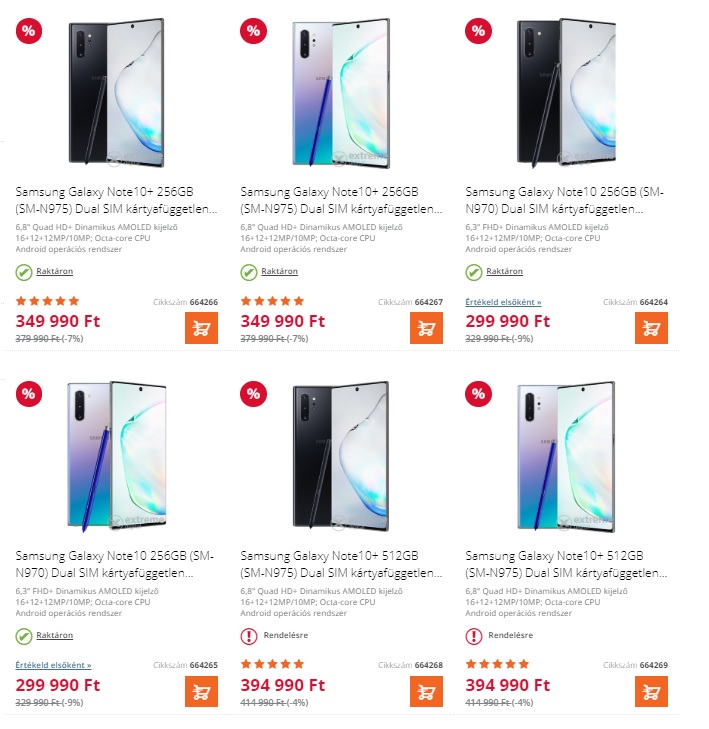Add item 664269 Note10+ 512GB to cart
709x729 pixels.
click(651, 691)
